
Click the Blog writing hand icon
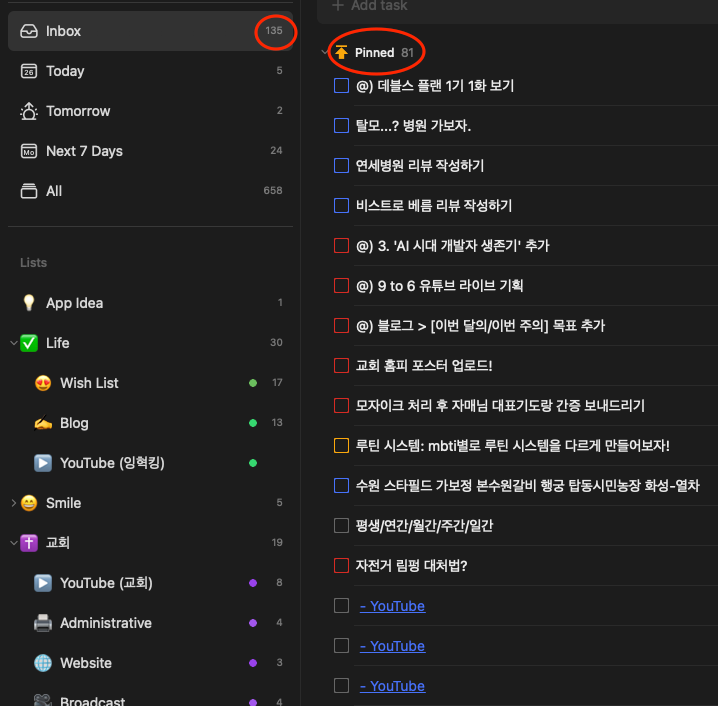coord(43,423)
